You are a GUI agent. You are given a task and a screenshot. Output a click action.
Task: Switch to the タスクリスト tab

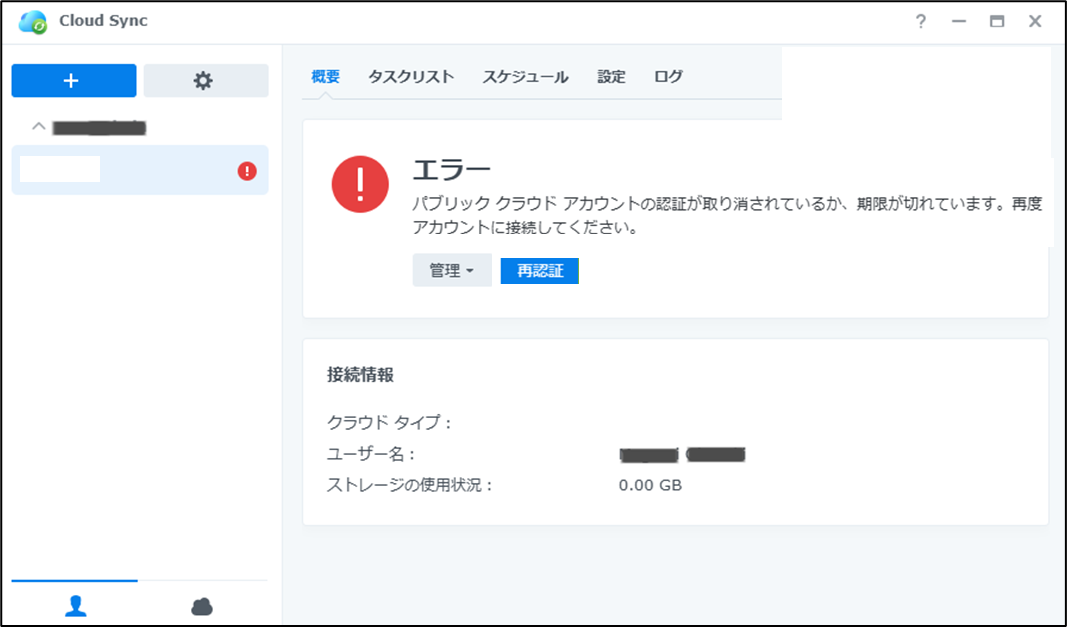pyautogui.click(x=411, y=77)
